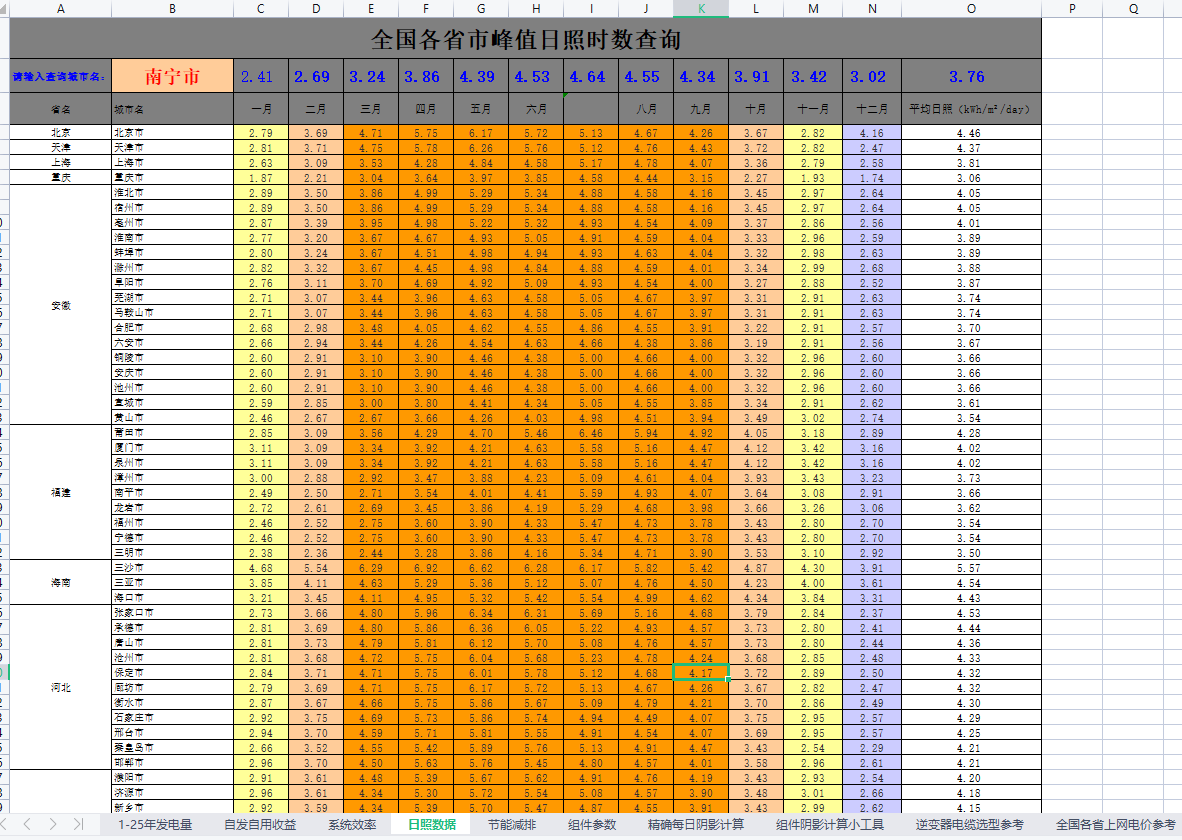The height and width of the screenshot is (840, 1182).
Task: Select the 北京 province cell
Action: (x=60, y=133)
